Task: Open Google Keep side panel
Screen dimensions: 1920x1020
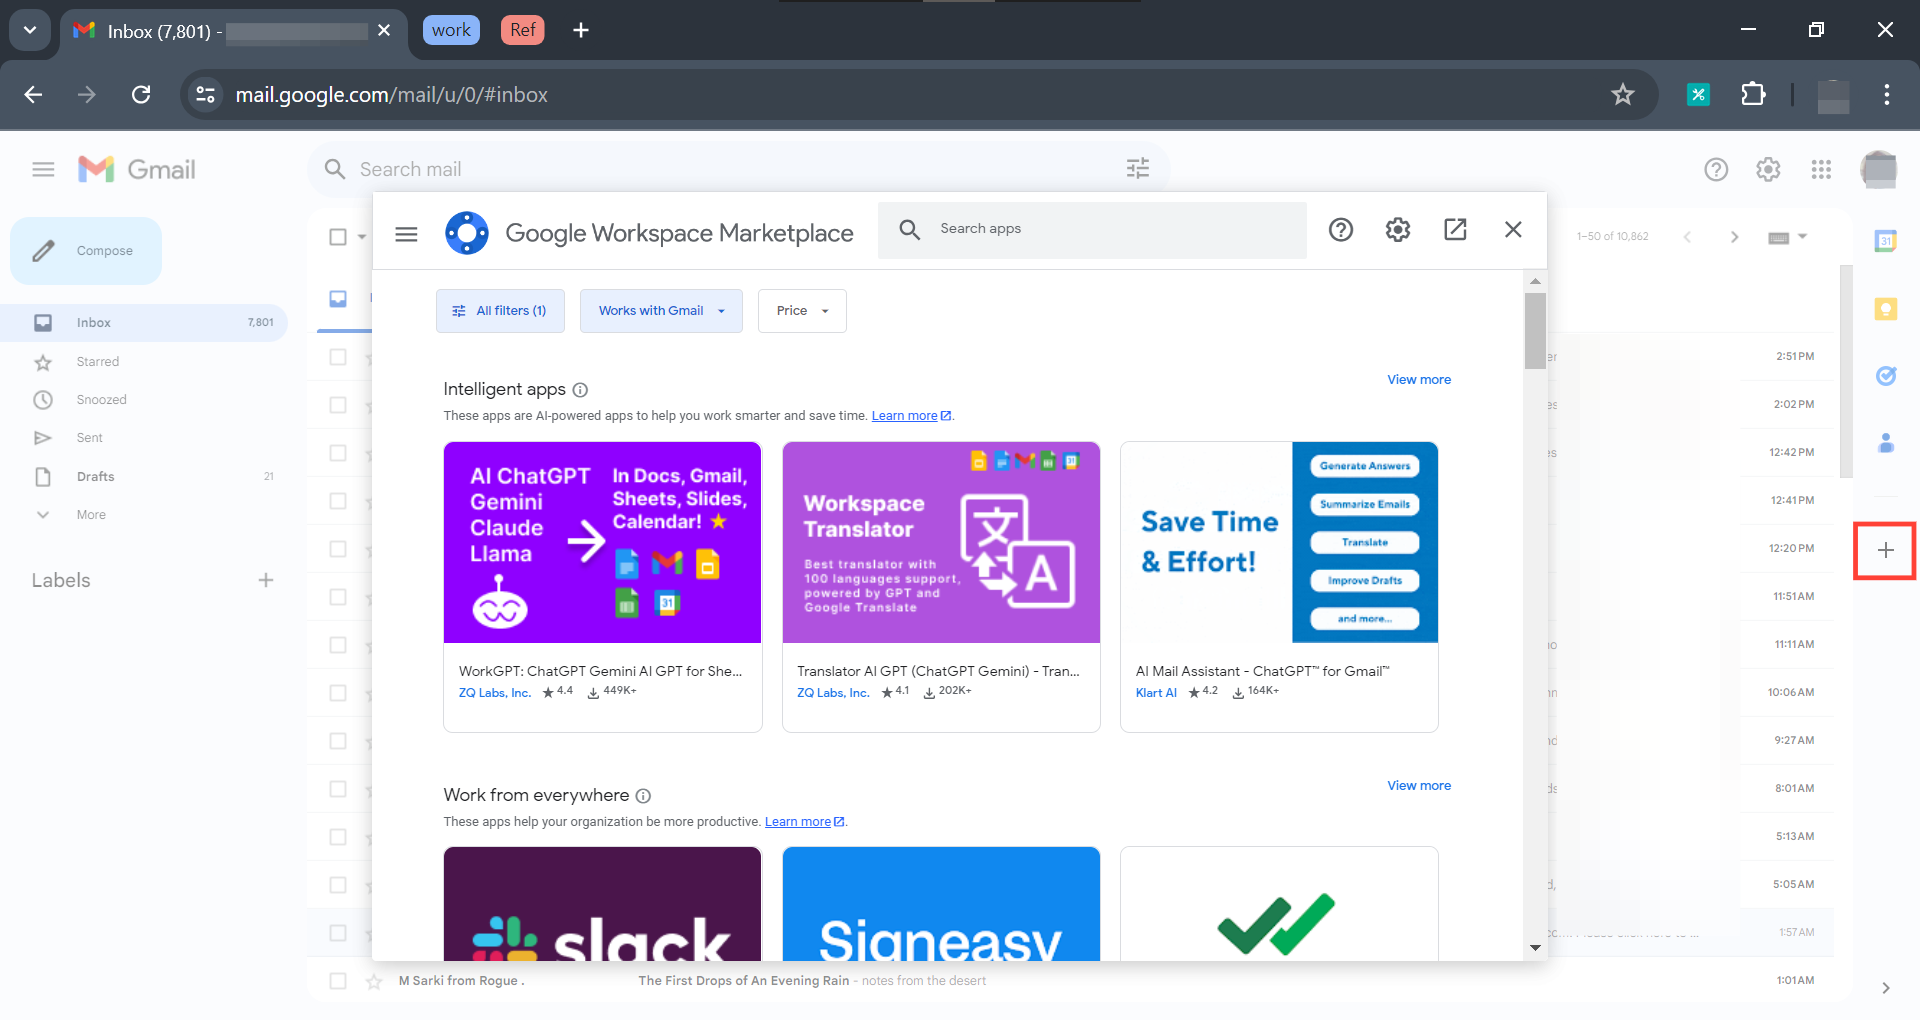Action: tap(1886, 309)
